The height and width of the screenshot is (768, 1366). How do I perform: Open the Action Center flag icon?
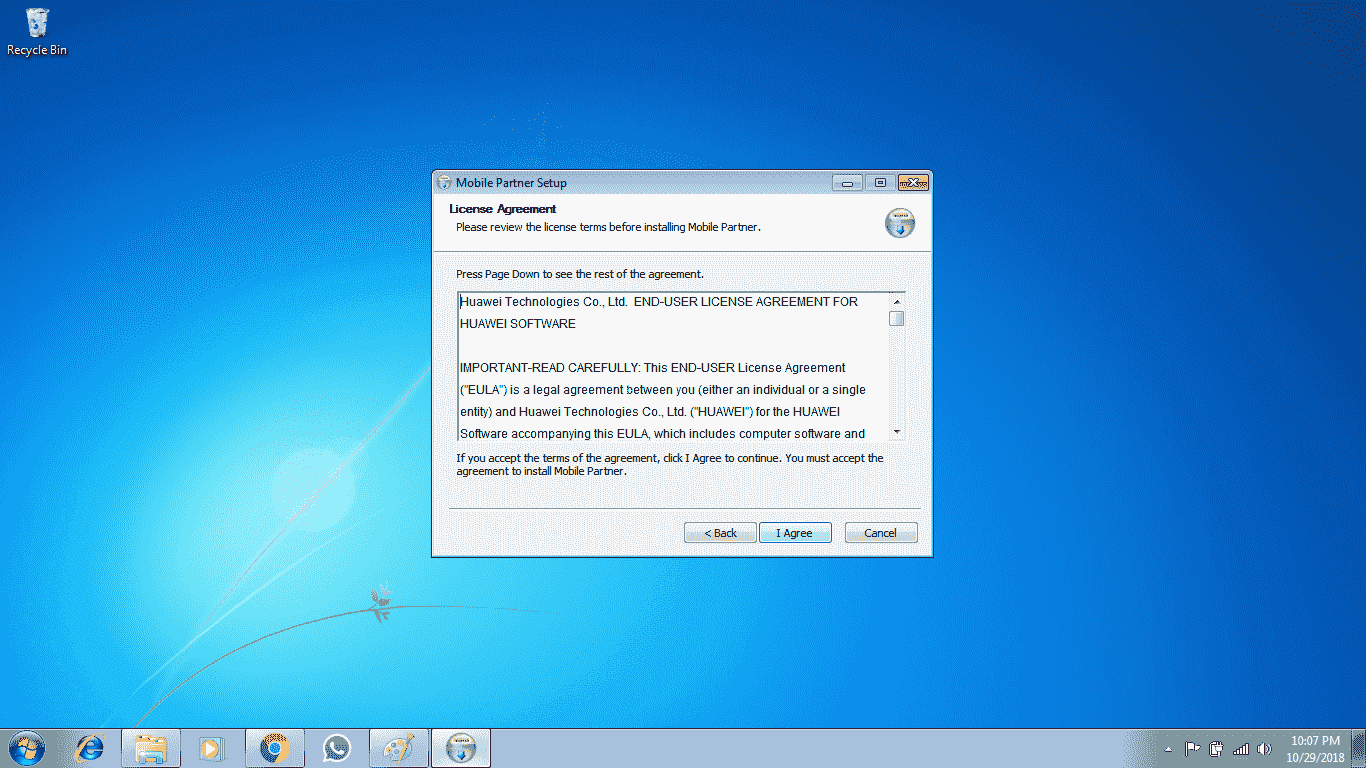(x=1193, y=749)
